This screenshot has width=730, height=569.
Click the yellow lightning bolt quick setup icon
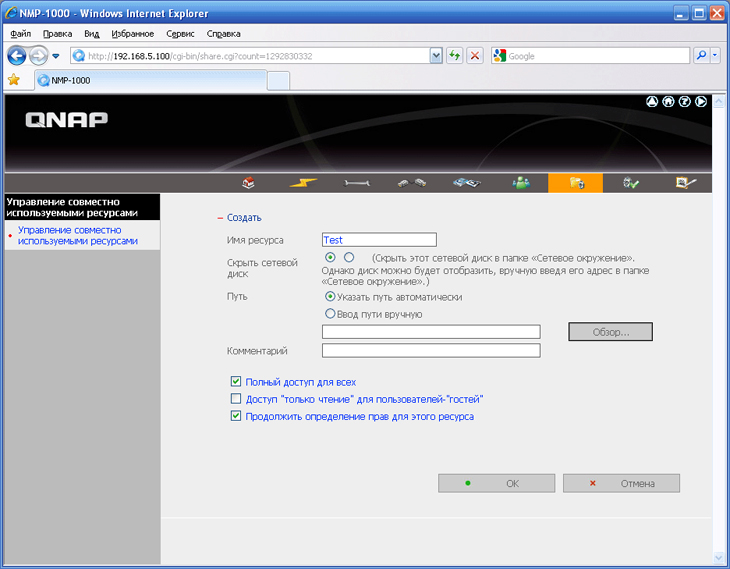coord(303,183)
